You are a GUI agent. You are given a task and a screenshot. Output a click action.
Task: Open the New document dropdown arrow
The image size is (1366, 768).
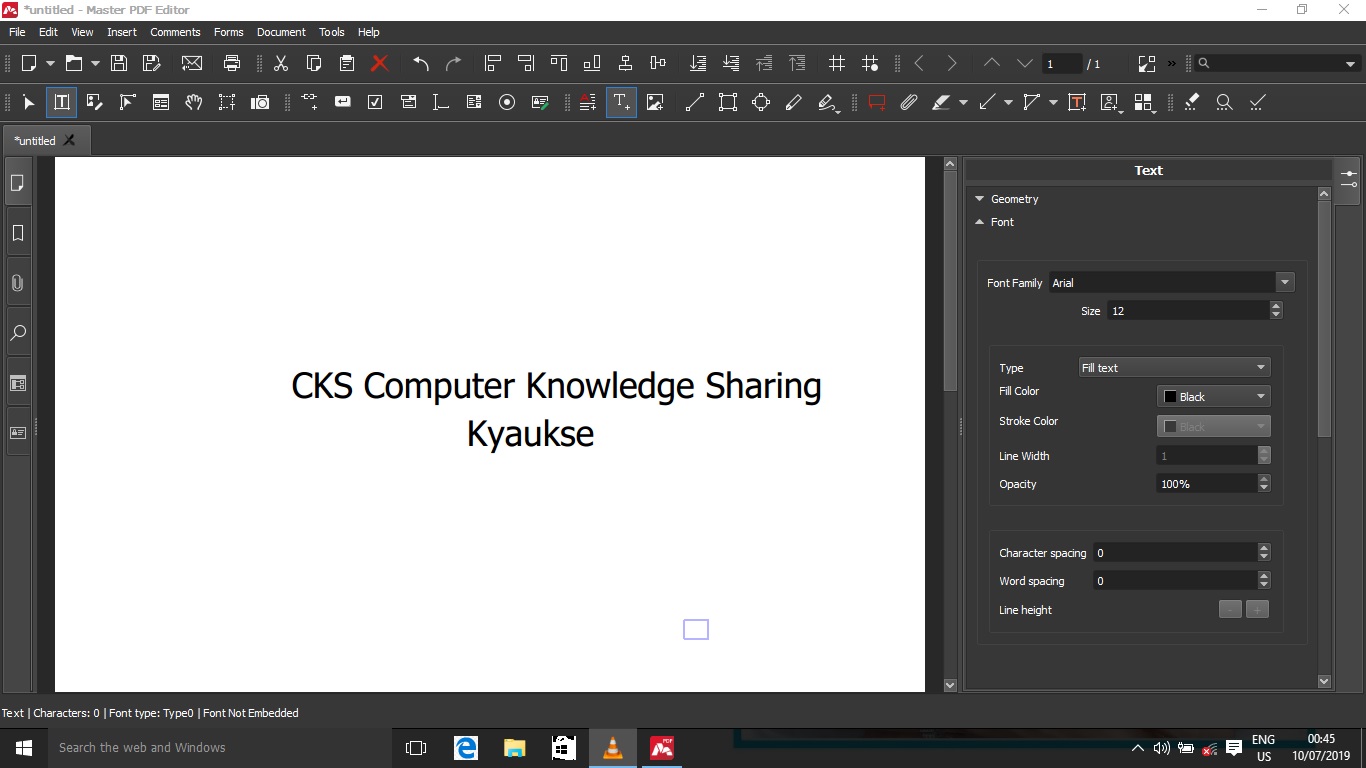click(51, 63)
